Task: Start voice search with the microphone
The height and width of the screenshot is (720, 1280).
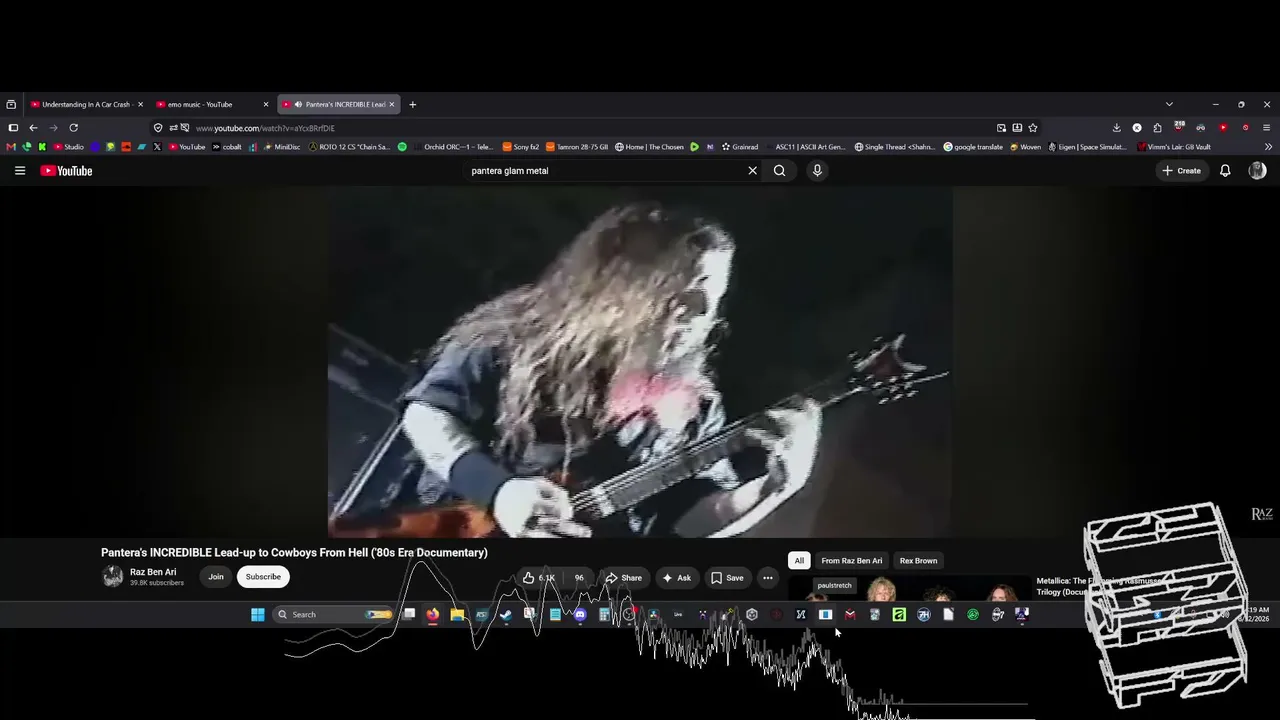Action: coord(817,171)
